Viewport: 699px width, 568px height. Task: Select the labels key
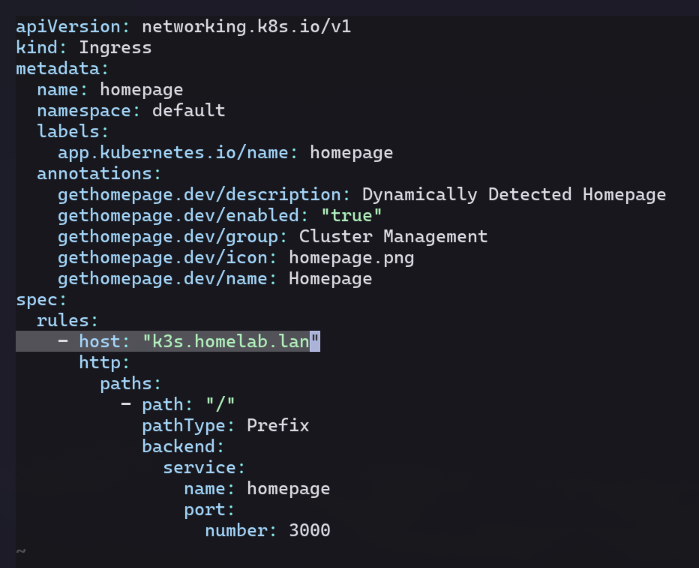(72, 131)
